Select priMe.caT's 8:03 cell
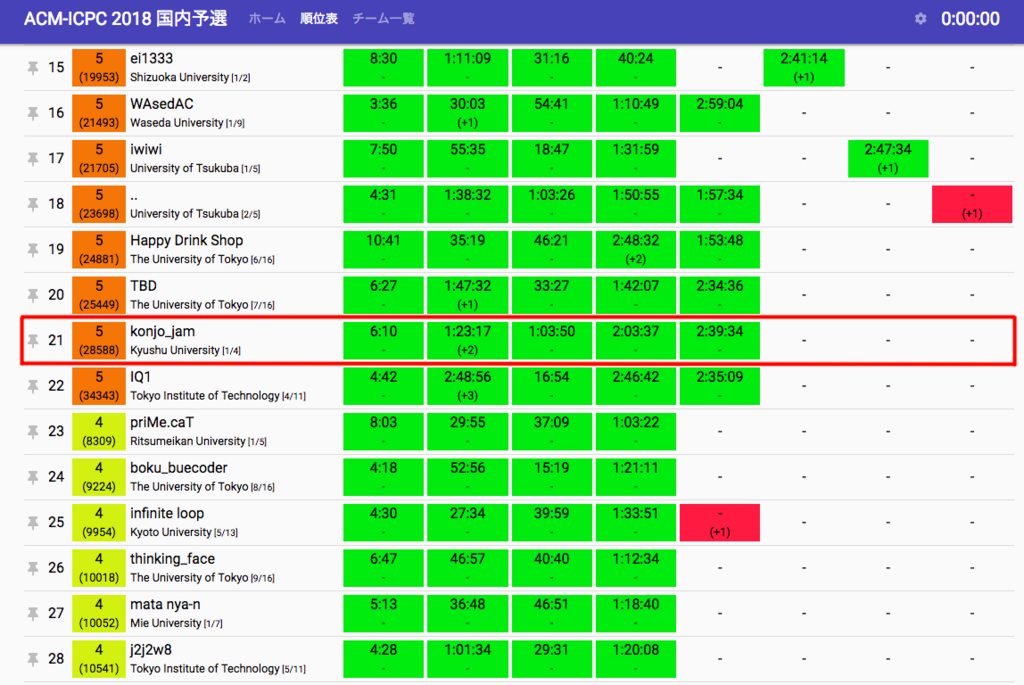This screenshot has width=1024, height=685. click(383, 432)
